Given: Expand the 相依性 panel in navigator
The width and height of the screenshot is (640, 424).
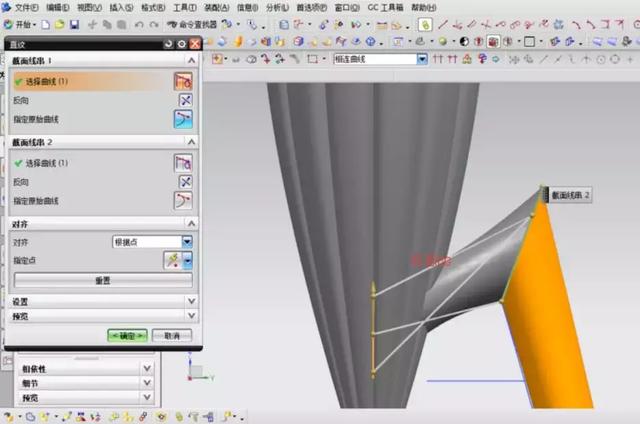Looking at the screenshot, I should tap(147, 368).
